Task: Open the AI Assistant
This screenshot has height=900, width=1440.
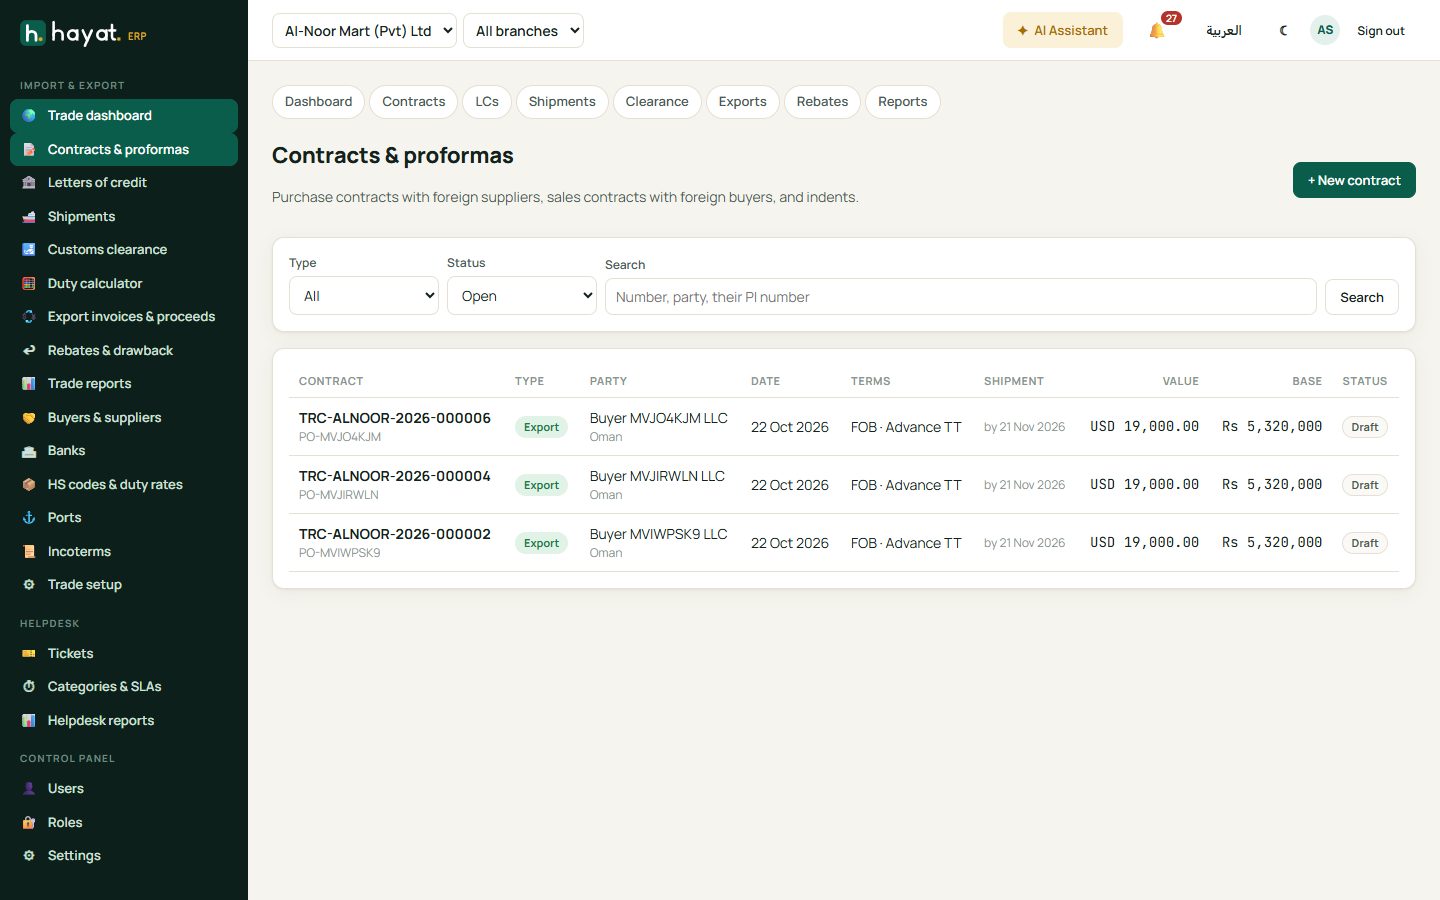Action: pyautogui.click(x=1063, y=31)
